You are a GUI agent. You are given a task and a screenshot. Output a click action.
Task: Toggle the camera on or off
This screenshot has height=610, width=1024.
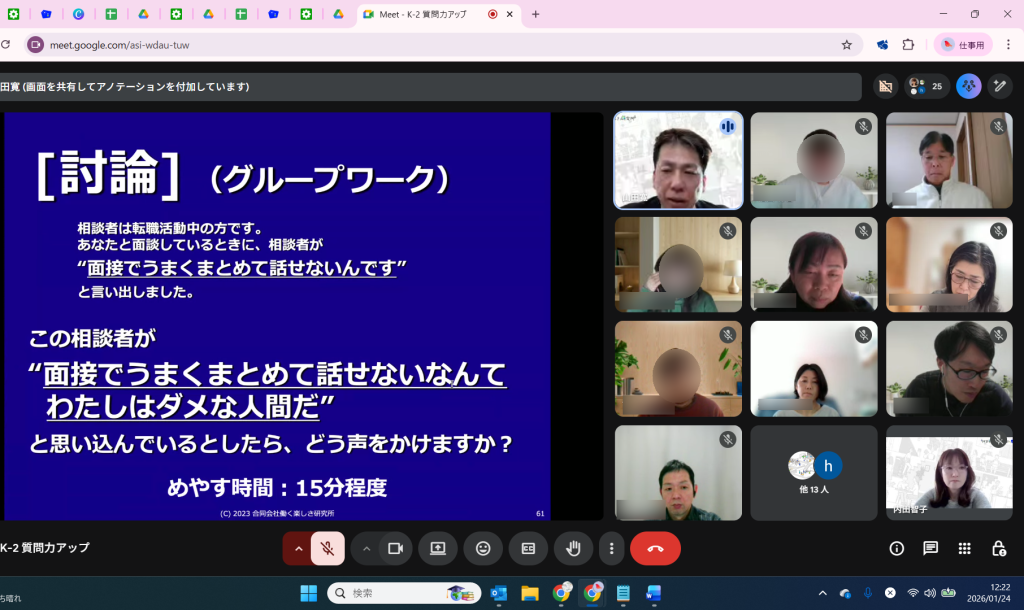click(x=395, y=548)
